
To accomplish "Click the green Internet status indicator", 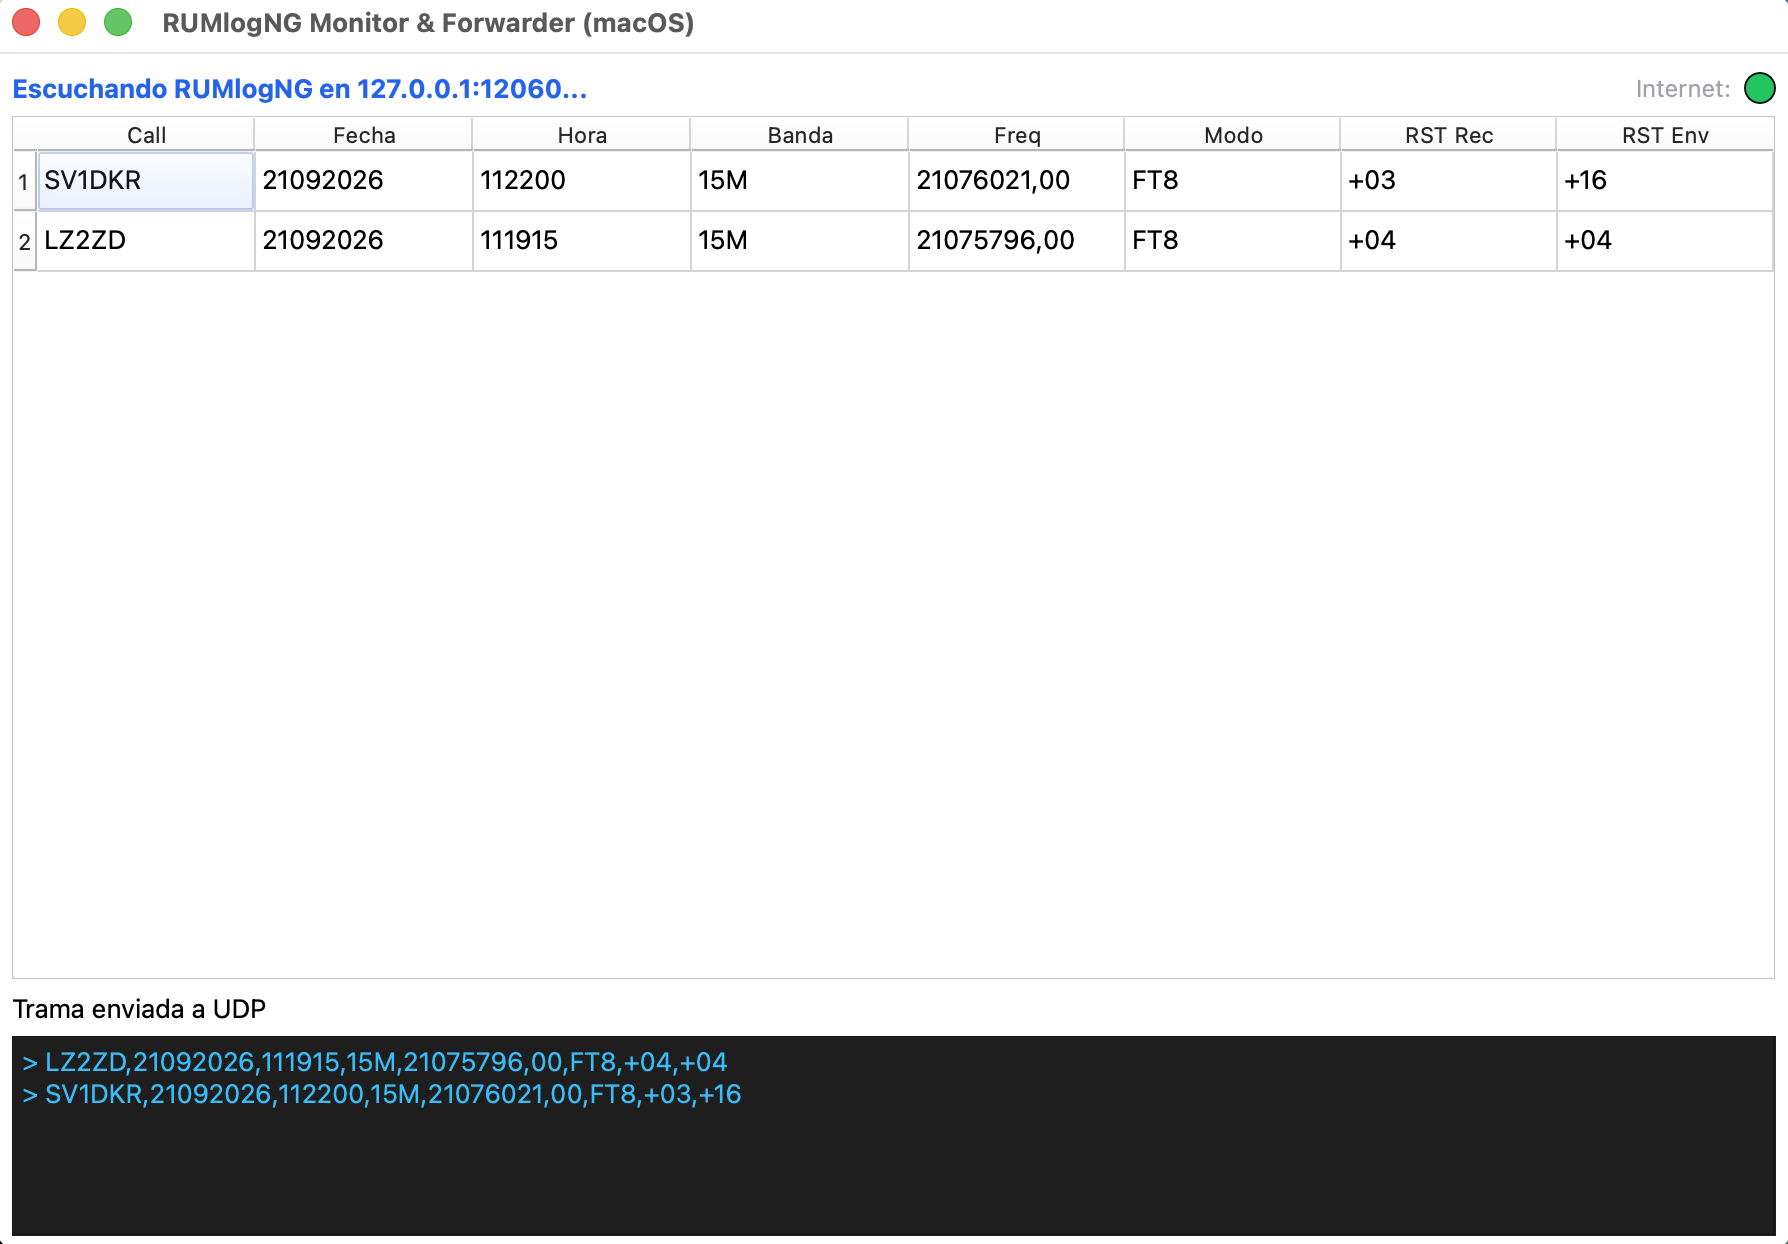I will click(x=1759, y=88).
